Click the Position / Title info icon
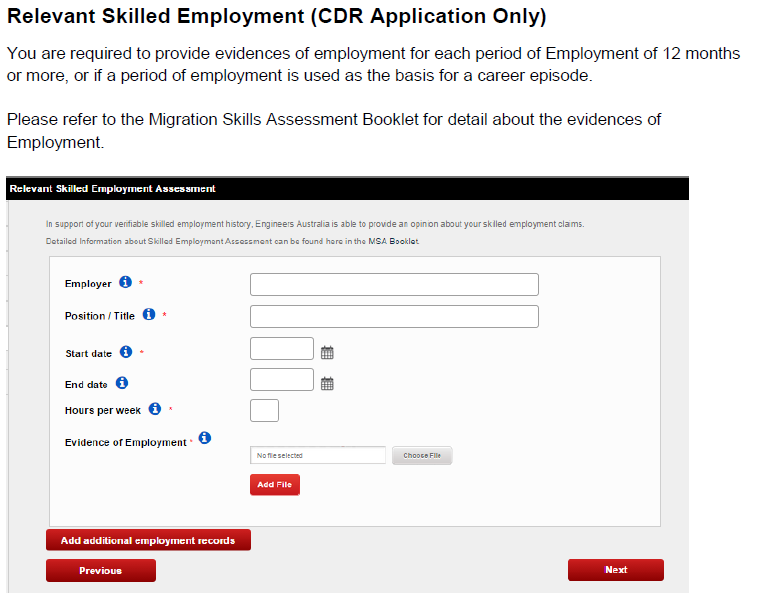This screenshot has width=763, height=593. 149,314
